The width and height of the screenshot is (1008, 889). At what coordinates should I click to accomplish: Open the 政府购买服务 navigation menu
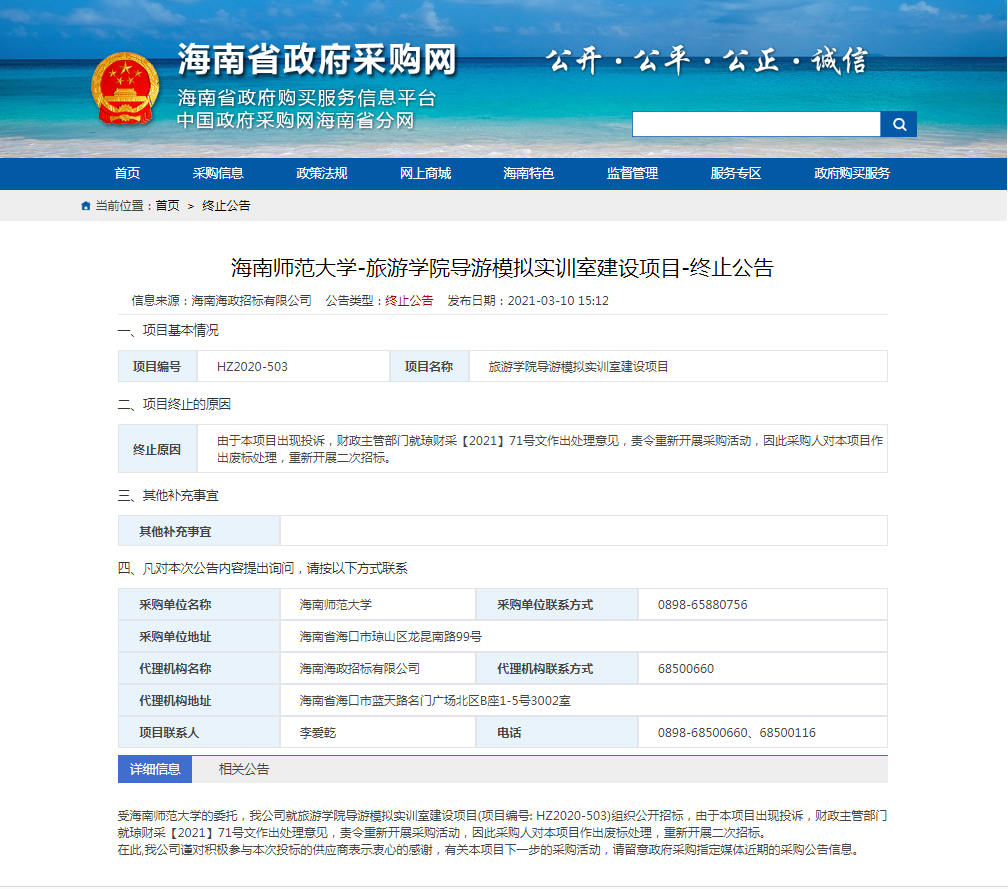click(852, 174)
